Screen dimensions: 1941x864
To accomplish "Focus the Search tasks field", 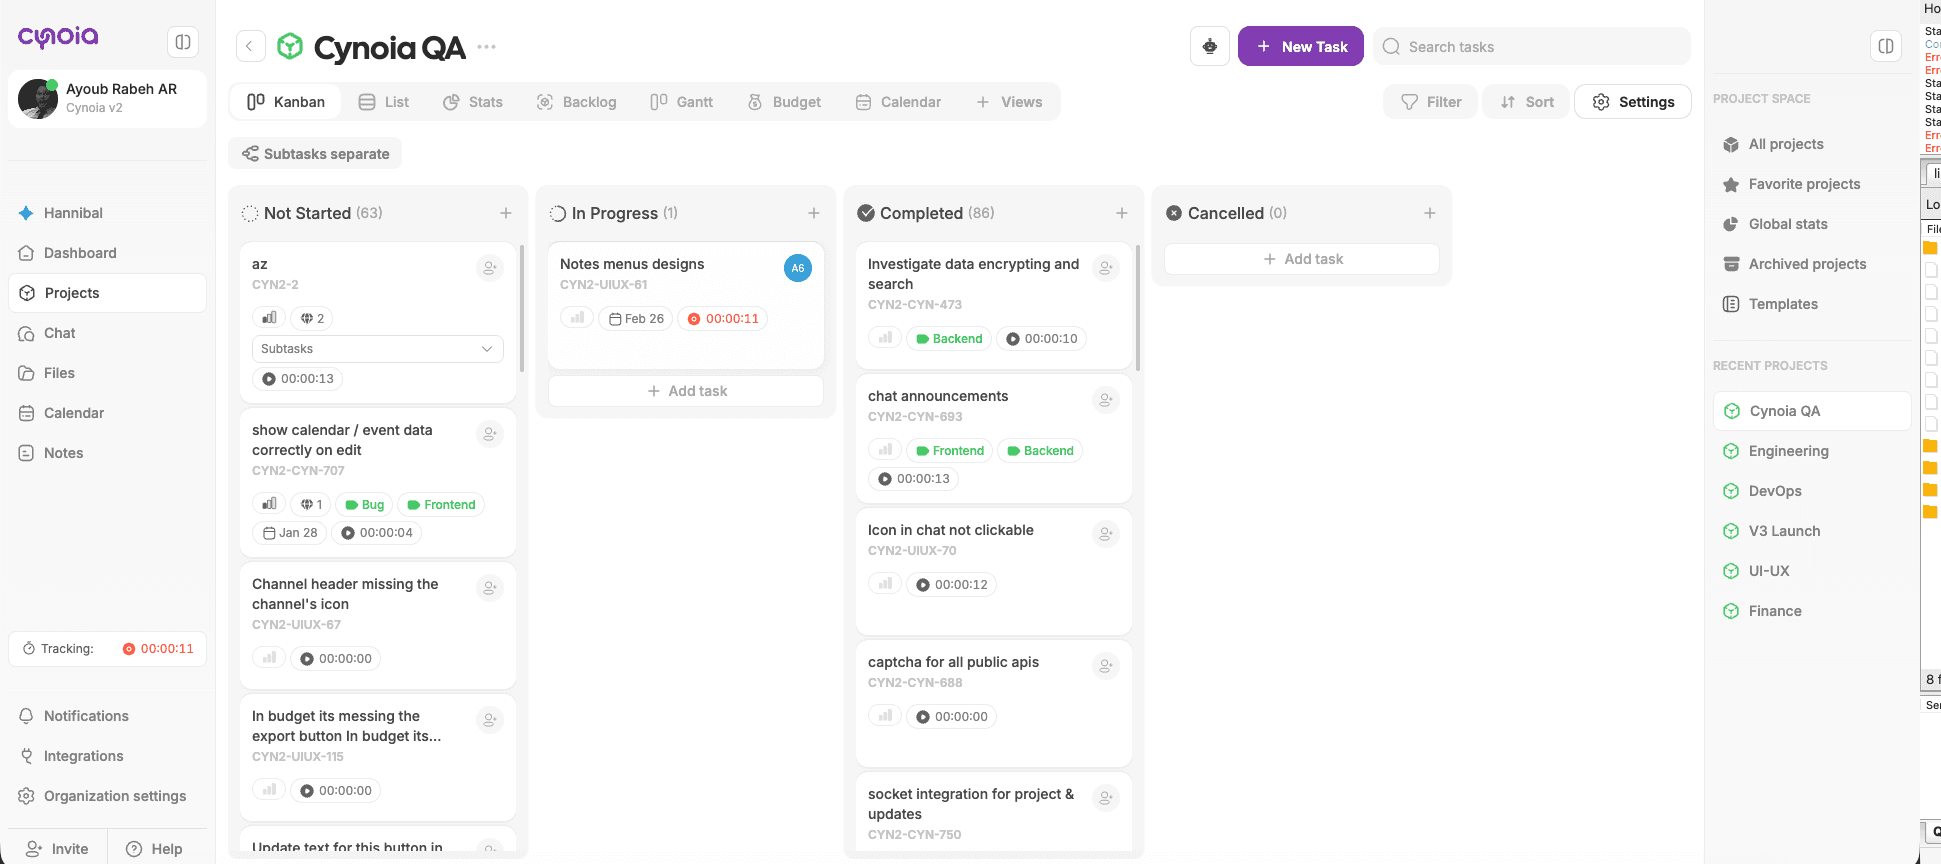I will (1532, 46).
